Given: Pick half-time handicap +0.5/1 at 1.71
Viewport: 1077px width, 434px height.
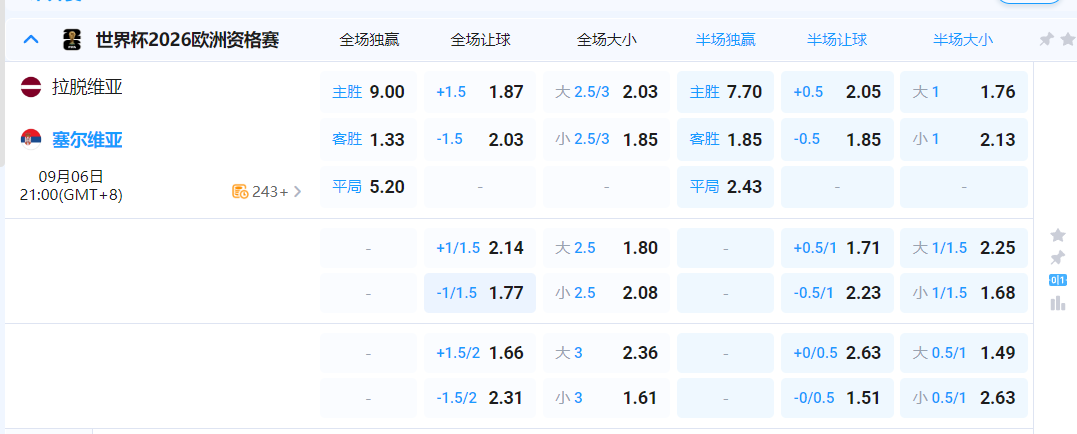Looking at the screenshot, I should pos(837,248).
